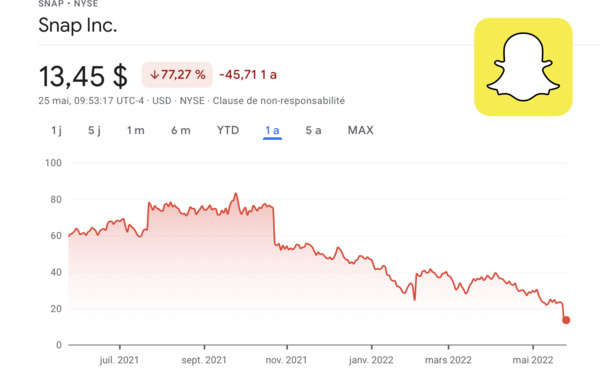
Task: Open Clause de non-responsabilité link
Action: [x=279, y=101]
